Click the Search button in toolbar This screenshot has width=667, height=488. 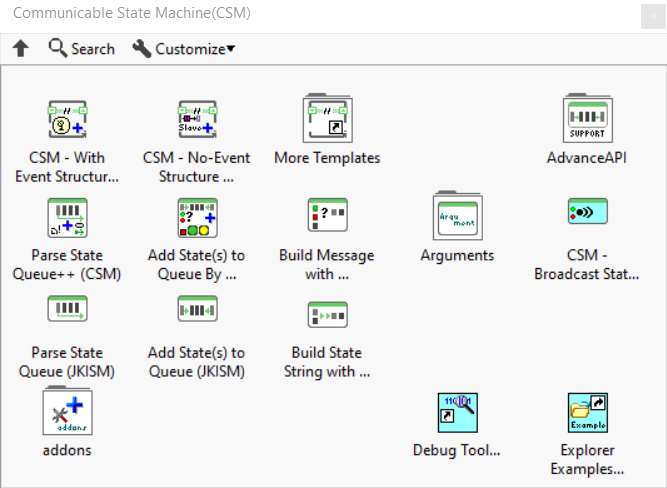click(82, 49)
